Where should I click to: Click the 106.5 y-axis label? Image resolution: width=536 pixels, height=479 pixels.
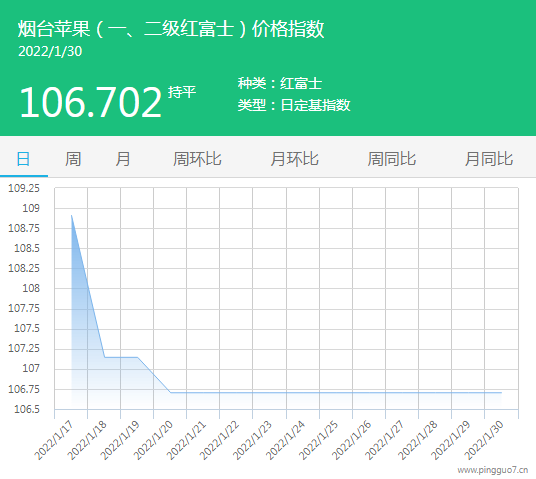(27, 409)
